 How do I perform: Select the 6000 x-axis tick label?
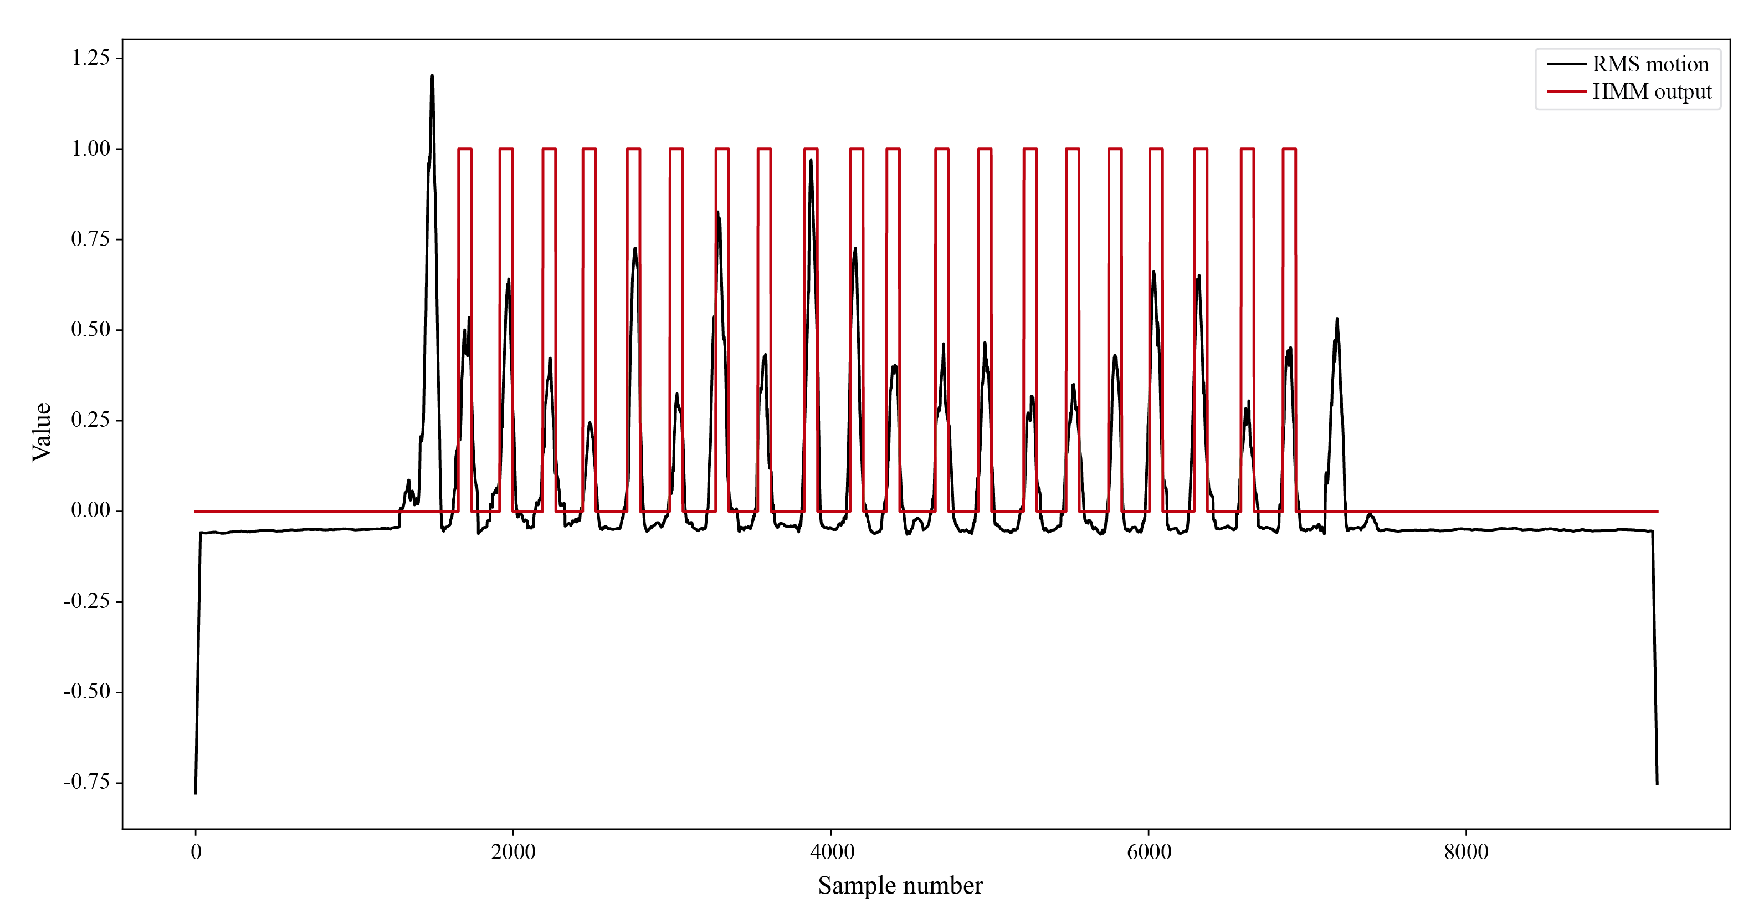pyautogui.click(x=1148, y=852)
